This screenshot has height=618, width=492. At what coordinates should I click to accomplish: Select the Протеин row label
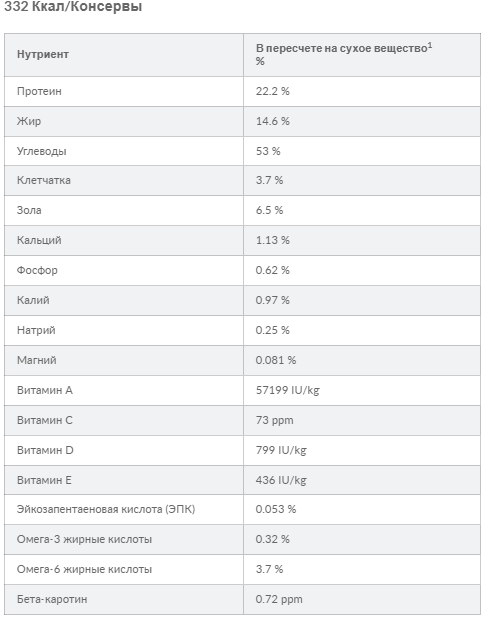[x=39, y=91]
